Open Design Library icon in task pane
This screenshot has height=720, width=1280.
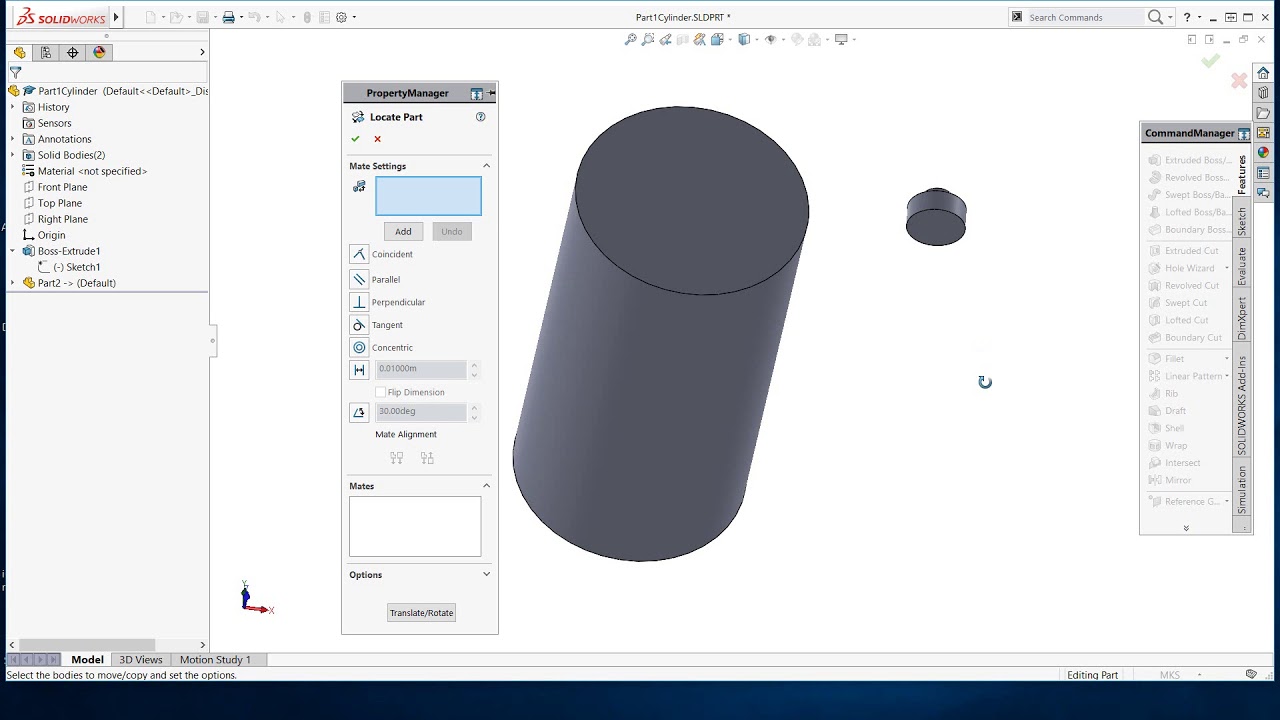[x=1264, y=93]
